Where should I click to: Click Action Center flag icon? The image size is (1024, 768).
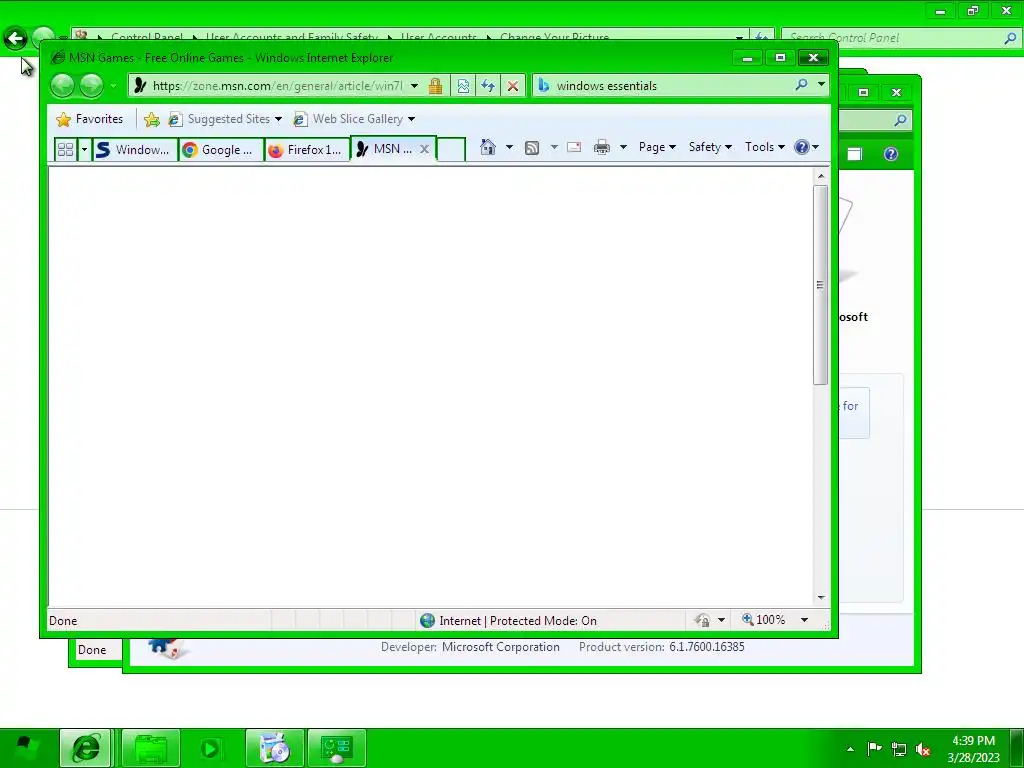point(874,749)
